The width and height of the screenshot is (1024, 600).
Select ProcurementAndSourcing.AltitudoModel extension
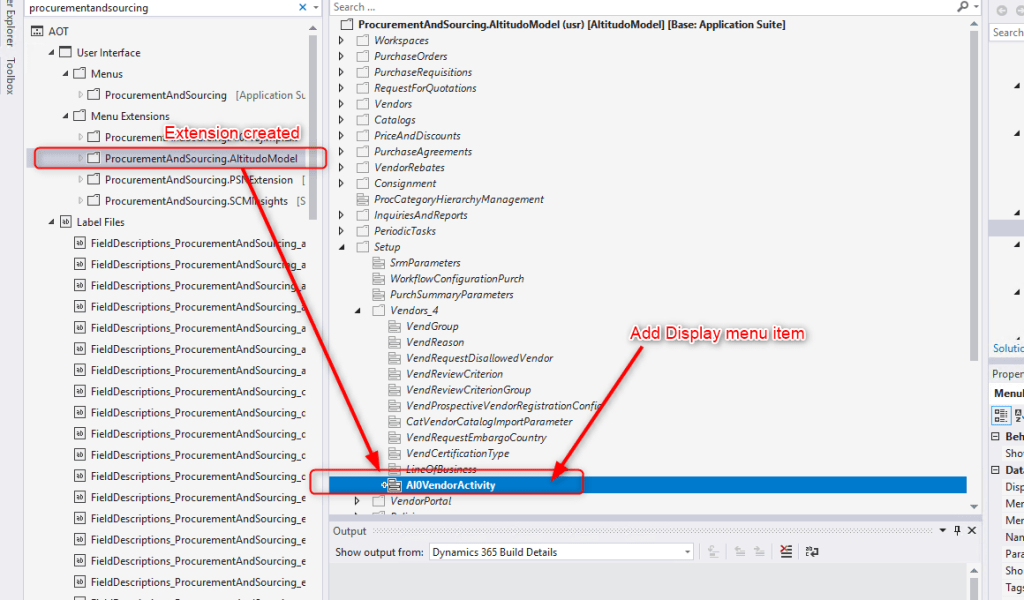click(200, 158)
